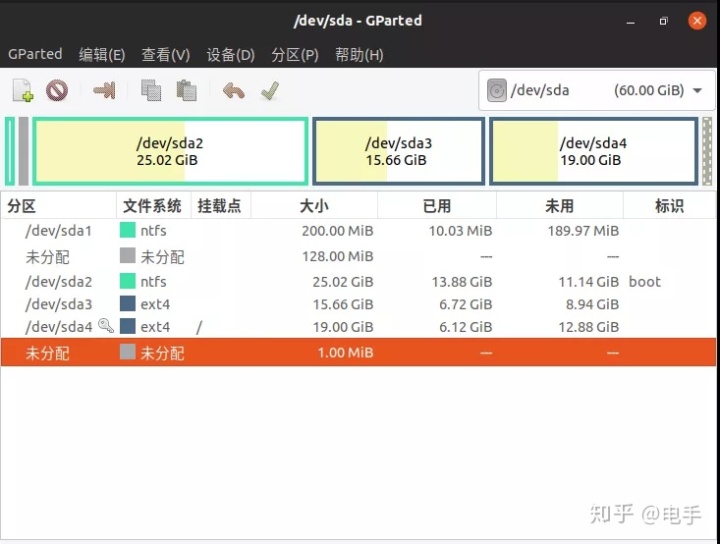Click the ntfs color swatch for /dev/sda2
720x544 pixels.
click(x=128, y=281)
